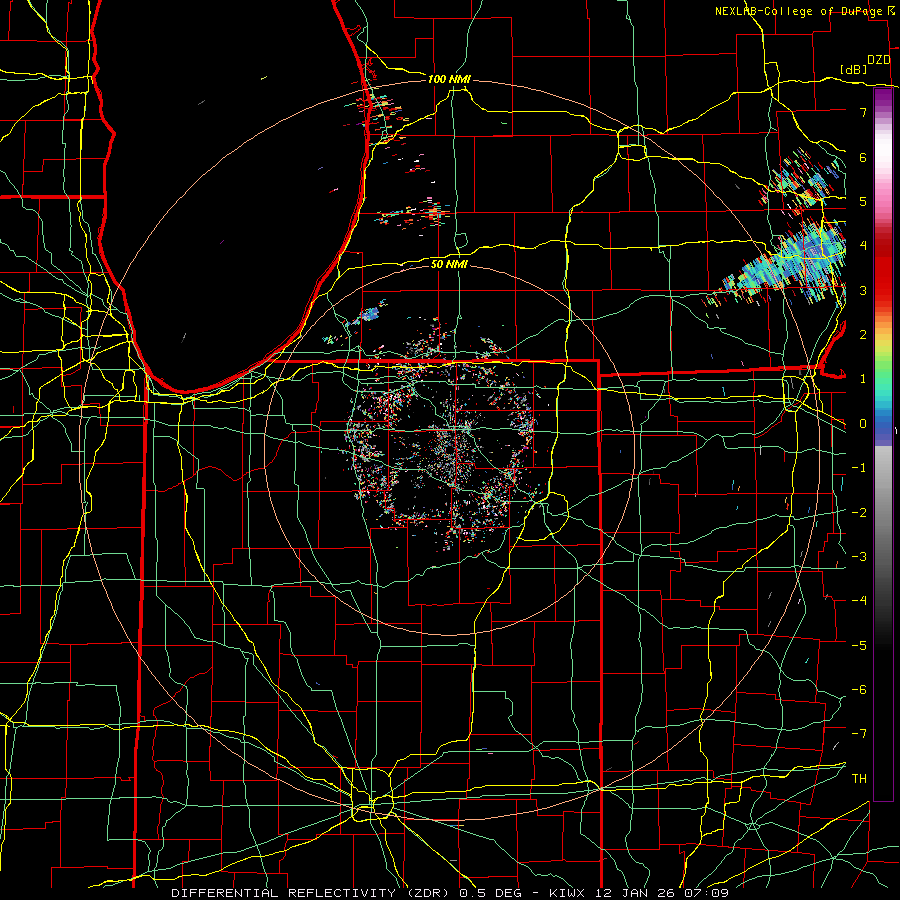Screen dimensions: 900x900
Task: Click the DIFFERENTIAL REFLECTIVITY title text
Action: (x=284, y=893)
